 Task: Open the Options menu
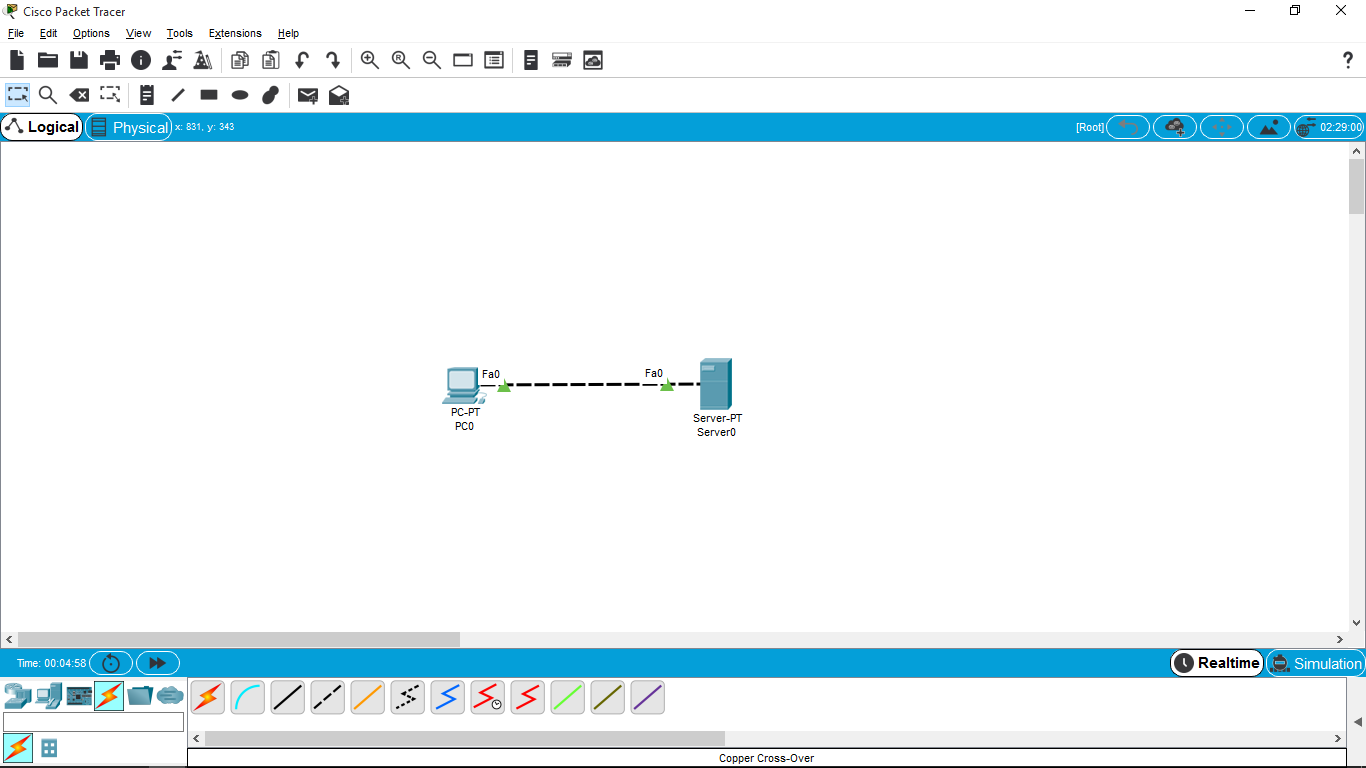[x=91, y=33]
